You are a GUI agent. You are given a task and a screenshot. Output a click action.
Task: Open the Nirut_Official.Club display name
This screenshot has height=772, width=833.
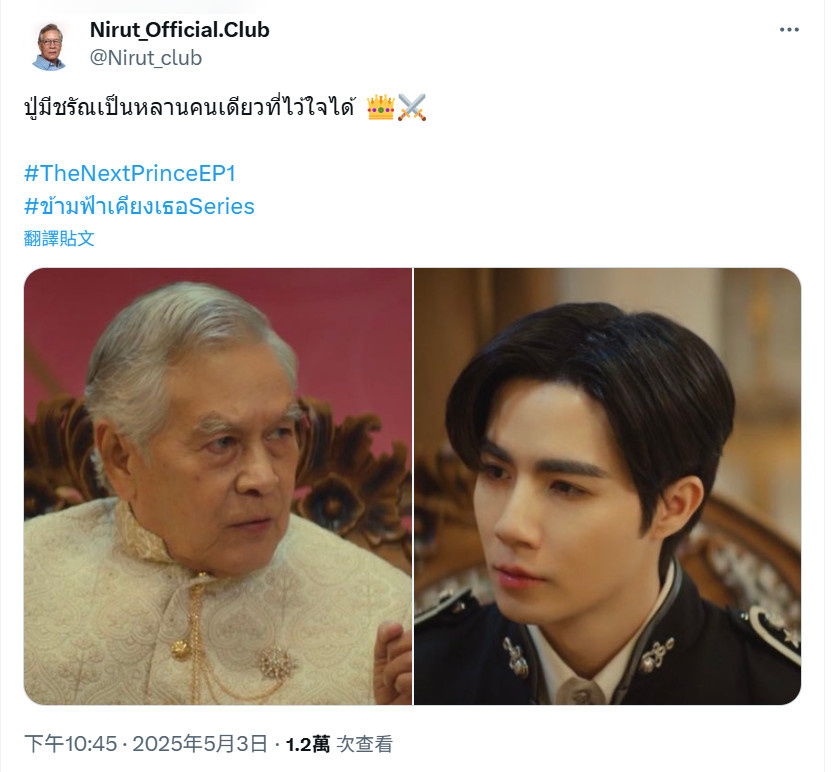tap(180, 30)
